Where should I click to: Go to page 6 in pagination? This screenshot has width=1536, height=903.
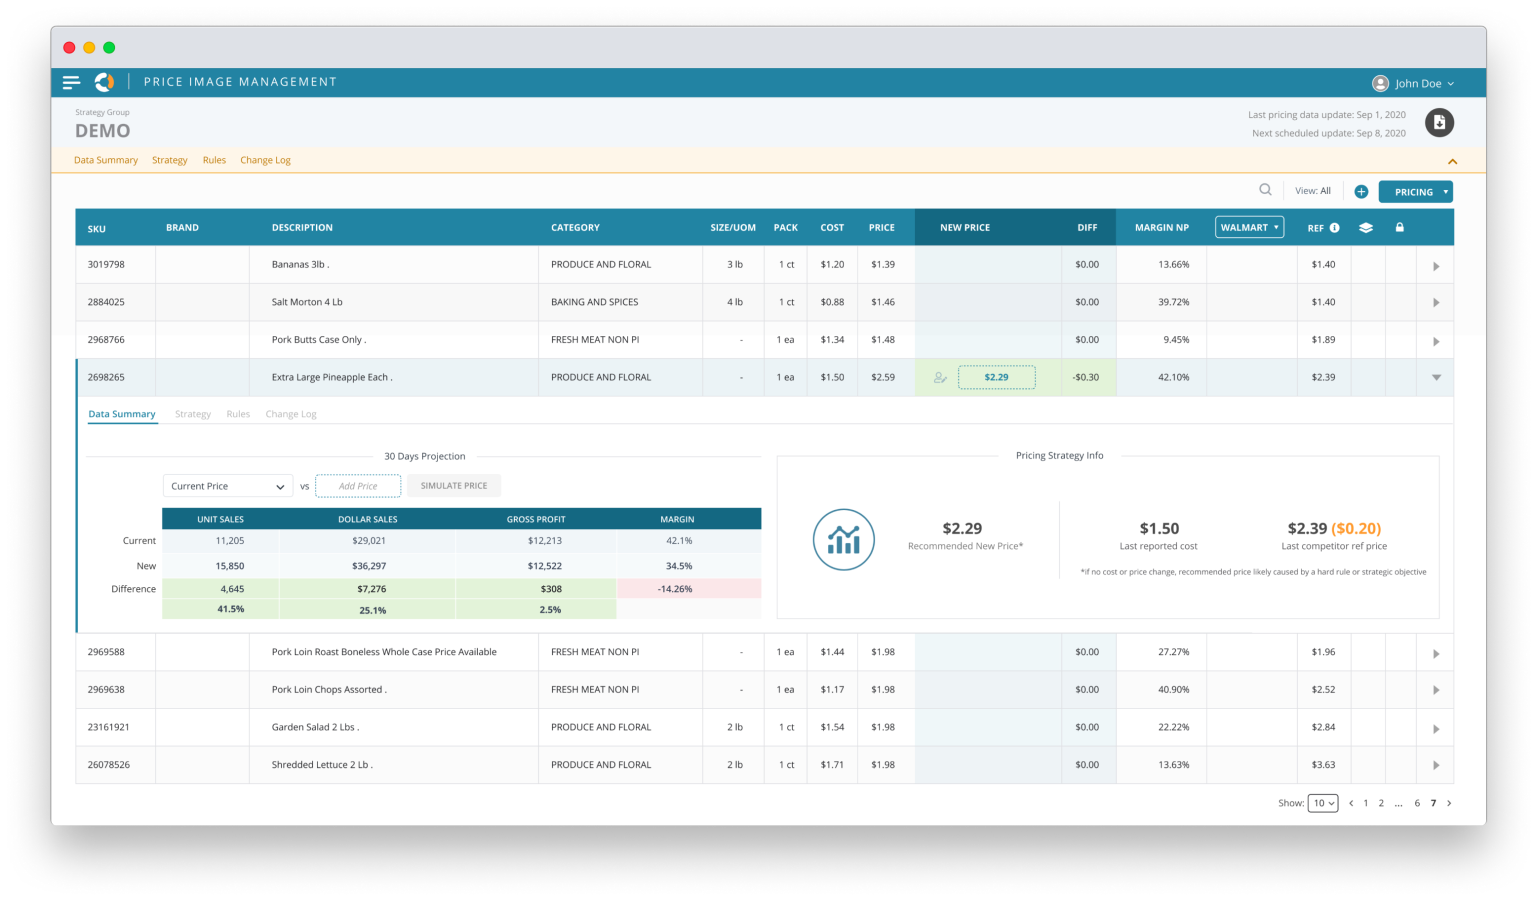[1417, 803]
